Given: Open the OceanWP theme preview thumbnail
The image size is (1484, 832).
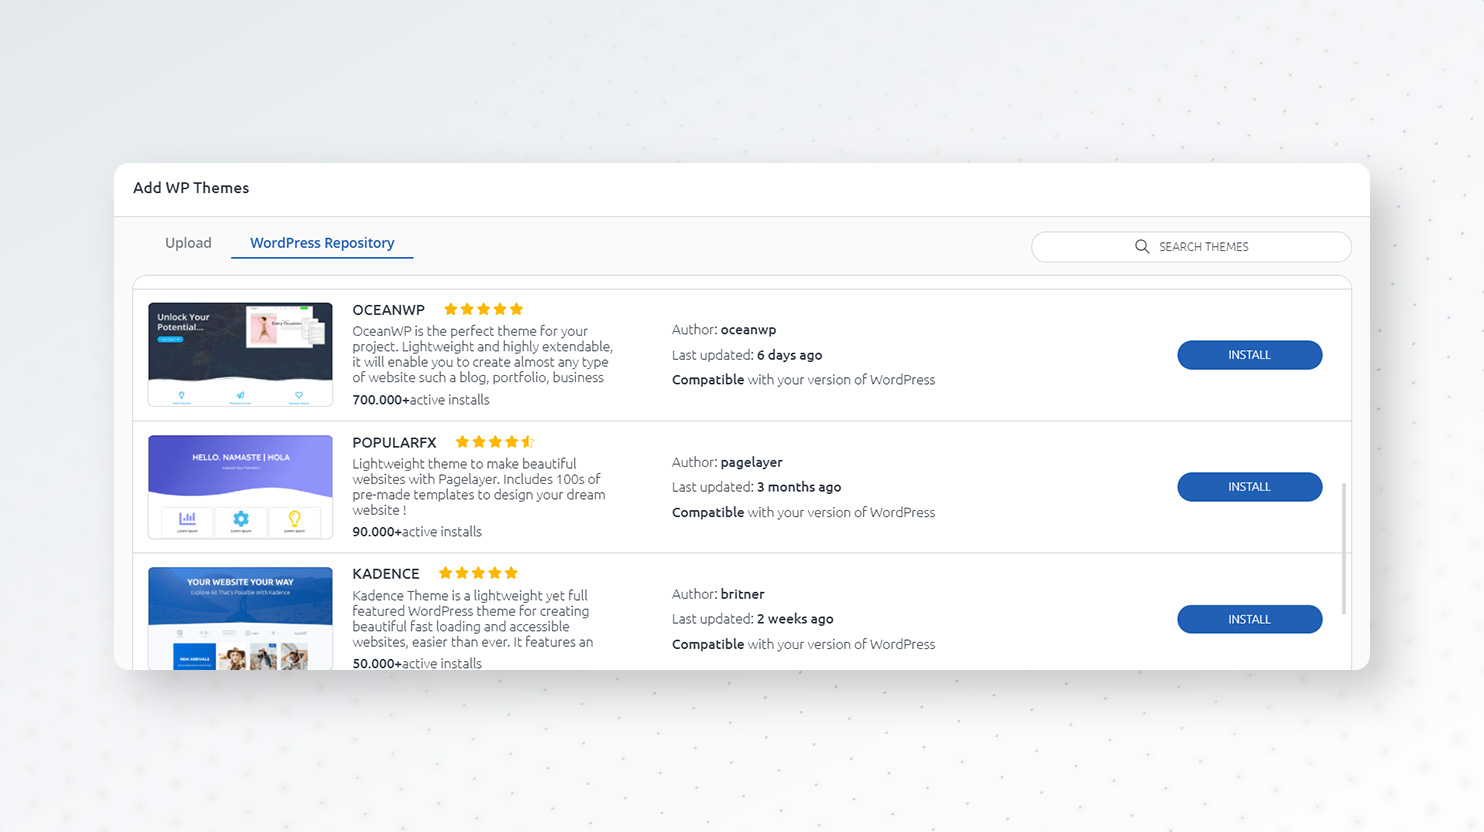Looking at the screenshot, I should pos(240,355).
